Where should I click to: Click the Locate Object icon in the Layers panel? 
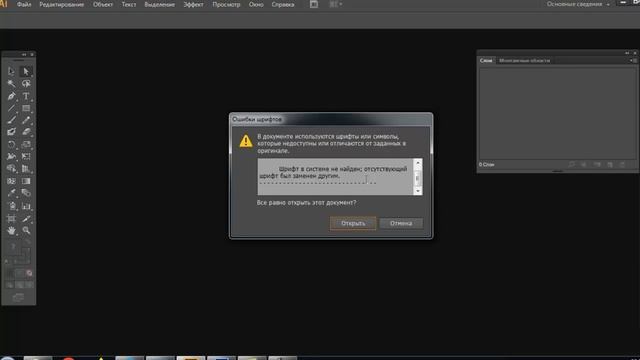[571, 164]
